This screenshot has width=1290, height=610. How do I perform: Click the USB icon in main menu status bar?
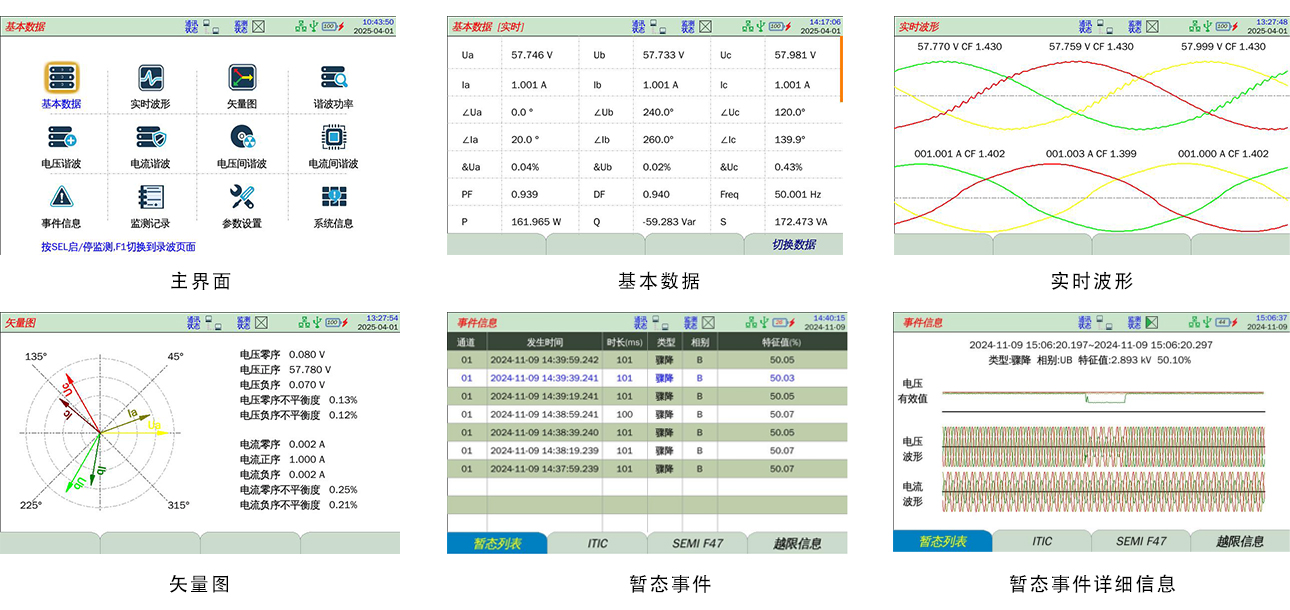click(313, 26)
